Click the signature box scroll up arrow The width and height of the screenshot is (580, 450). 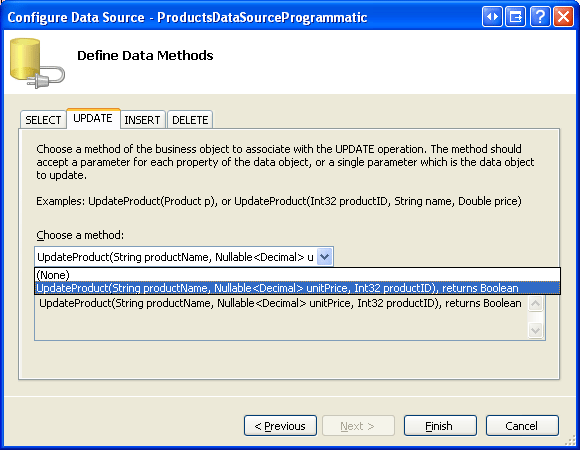535,304
